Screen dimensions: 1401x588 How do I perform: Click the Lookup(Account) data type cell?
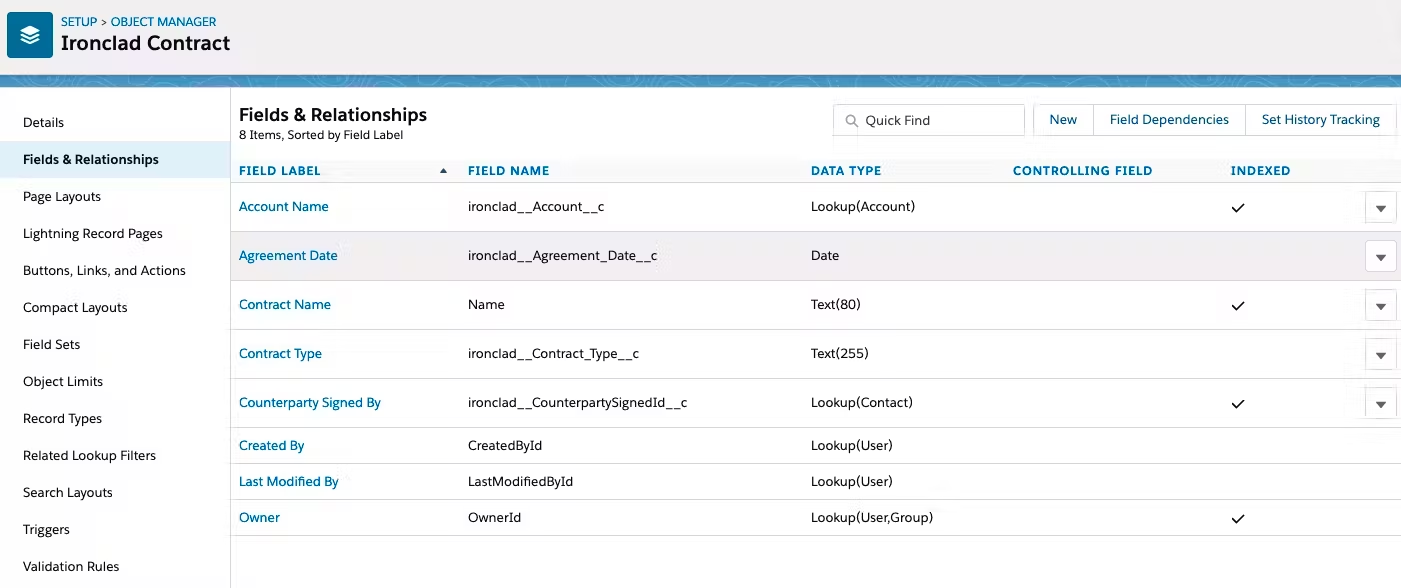point(863,207)
